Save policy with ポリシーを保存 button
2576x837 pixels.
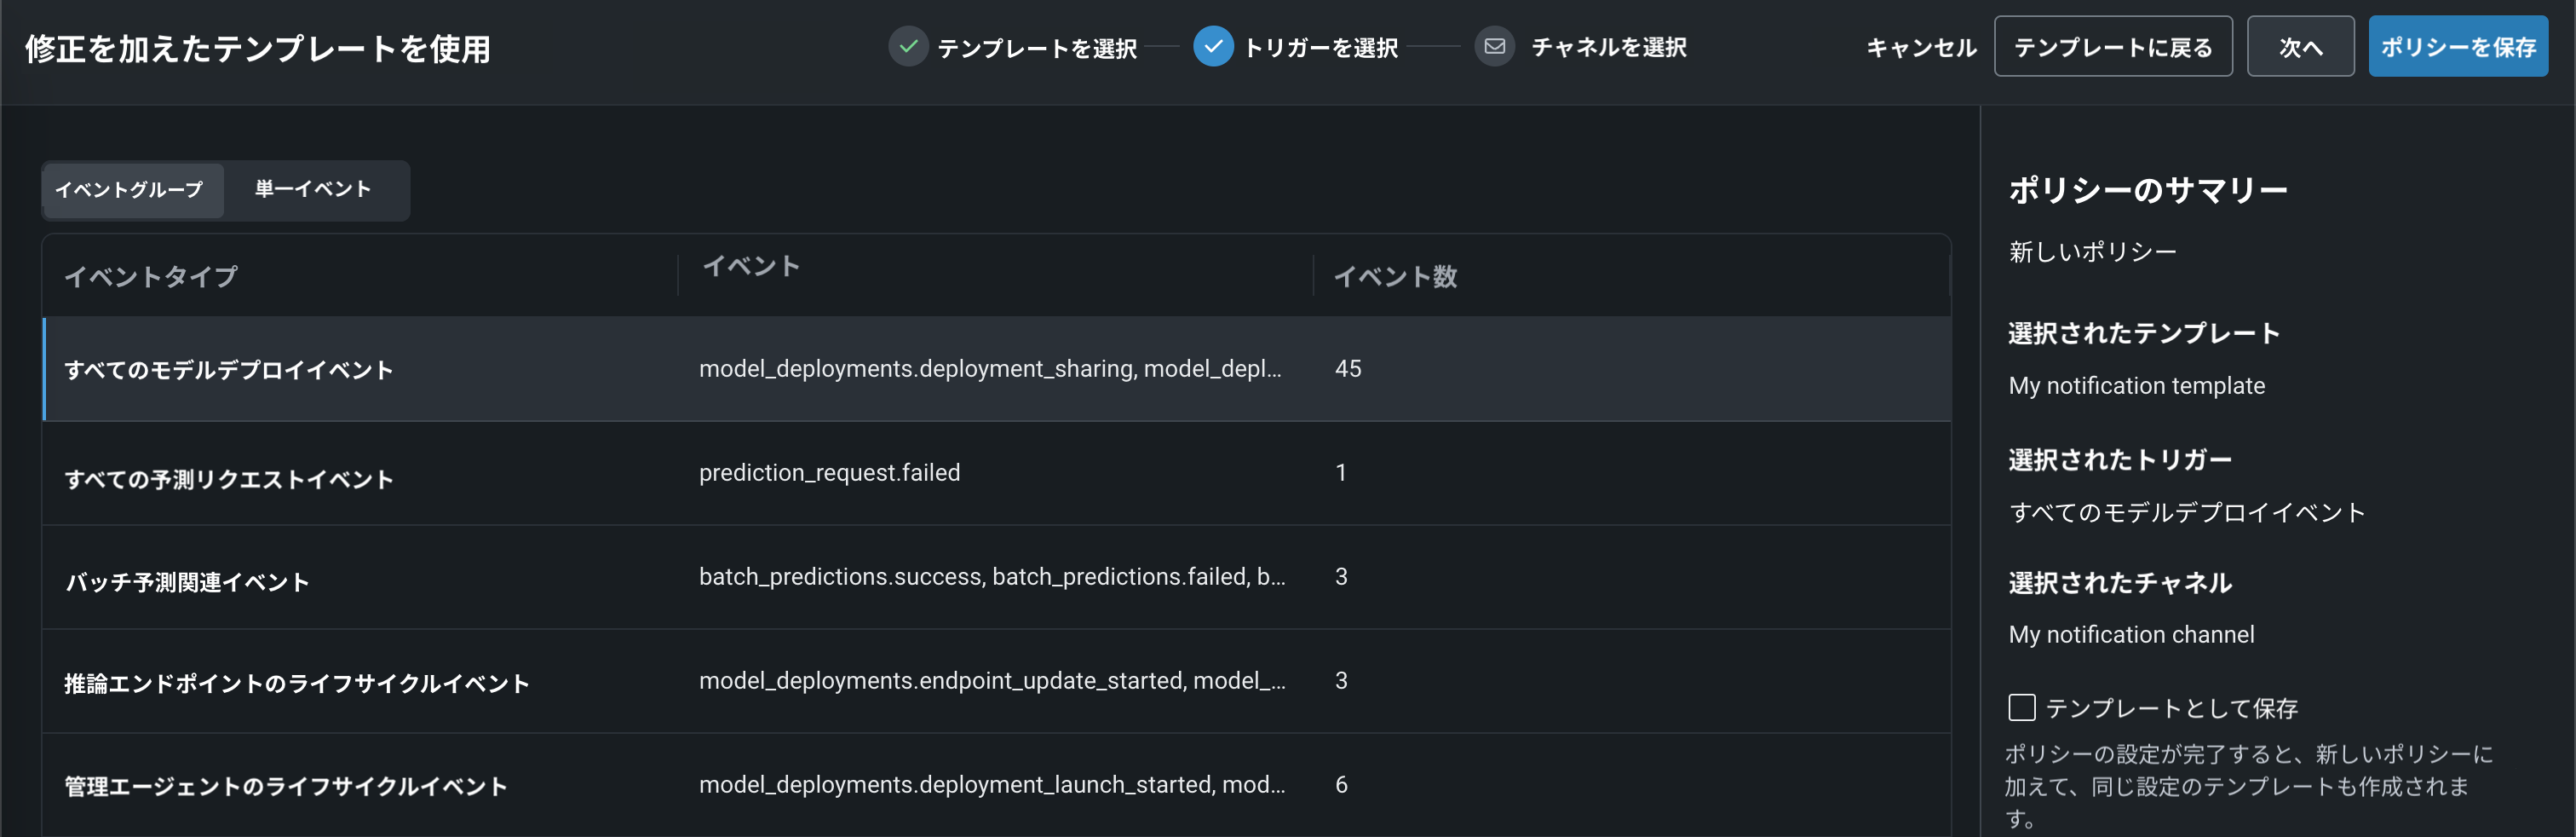[x=2457, y=47]
